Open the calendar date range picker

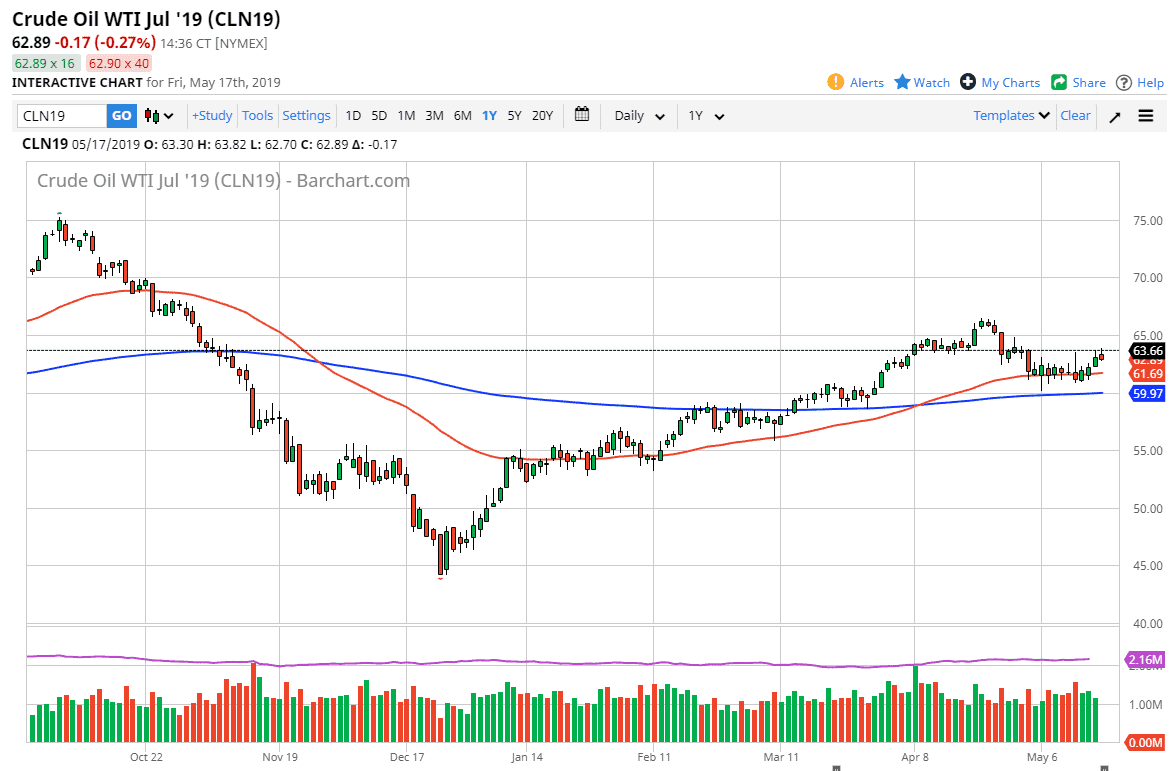[583, 115]
